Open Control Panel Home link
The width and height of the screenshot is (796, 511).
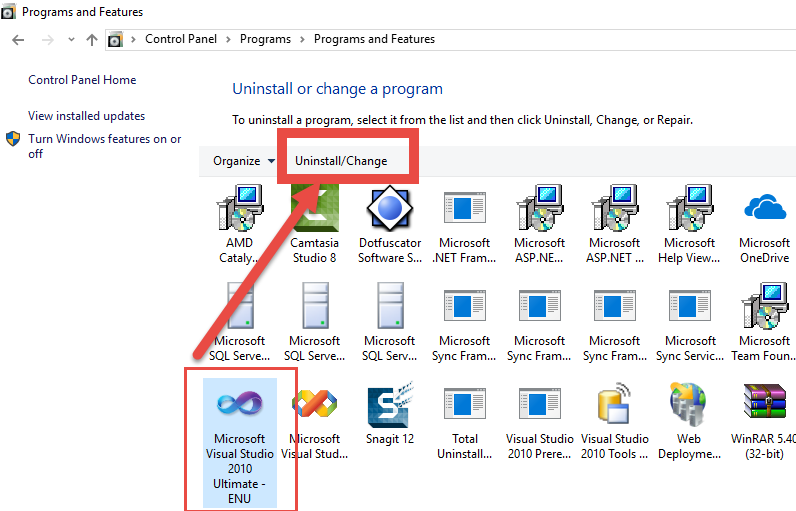[x=82, y=80]
